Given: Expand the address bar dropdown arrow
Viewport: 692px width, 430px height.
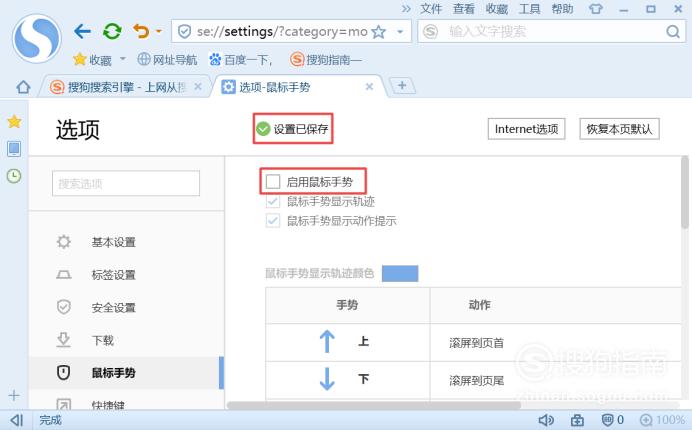Looking at the screenshot, I should (400, 32).
